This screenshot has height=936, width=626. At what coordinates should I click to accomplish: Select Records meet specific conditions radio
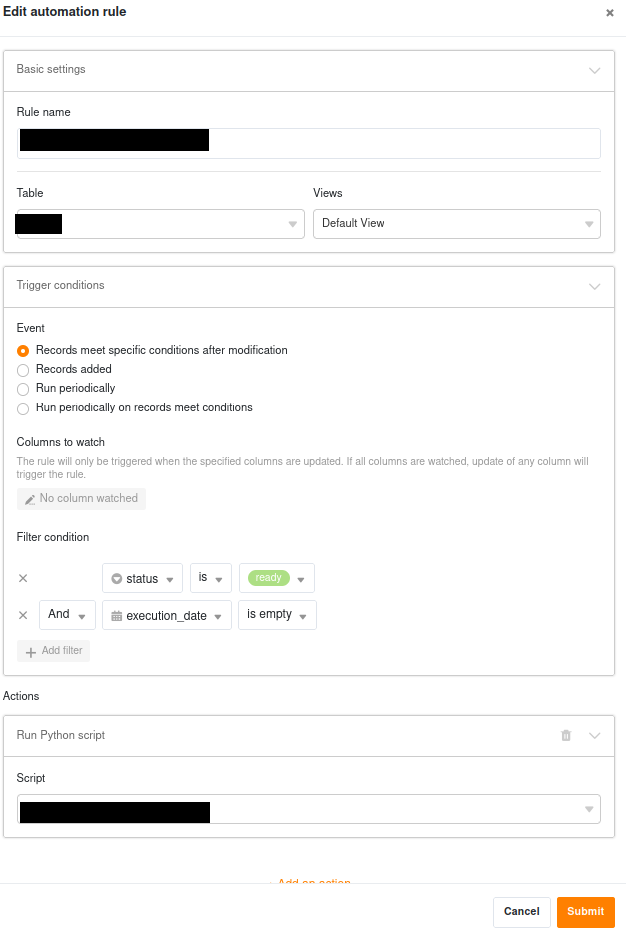24,351
